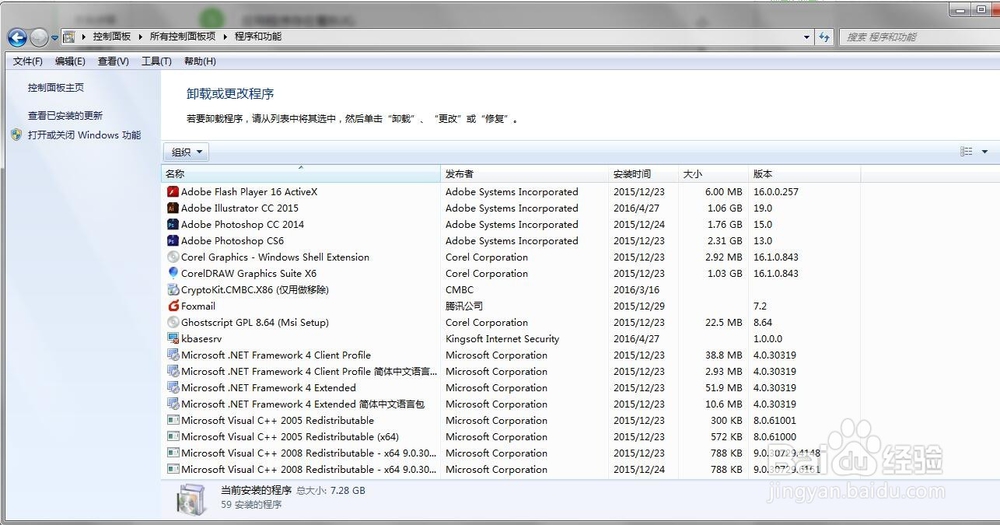1000x525 pixels.
Task: Refresh the 程序和功能 list
Action: 825,37
